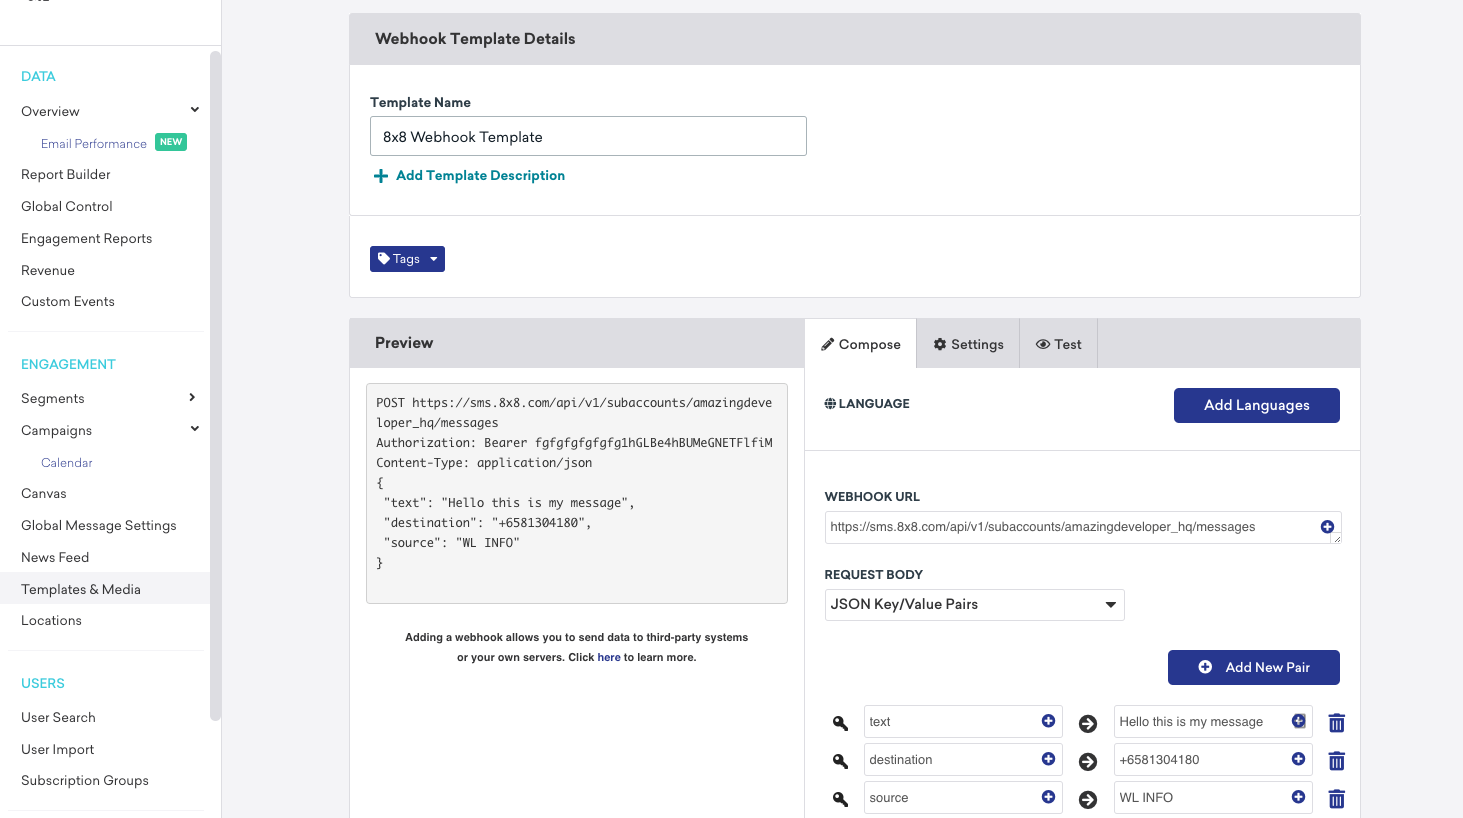Open the Tags dropdown
The height and width of the screenshot is (818, 1463).
click(407, 259)
